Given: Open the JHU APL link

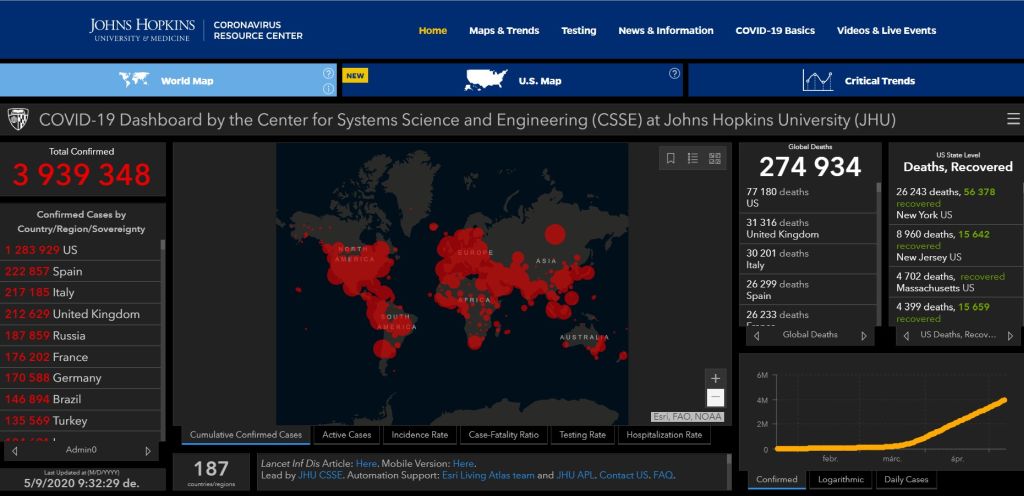Looking at the screenshot, I should [x=575, y=475].
